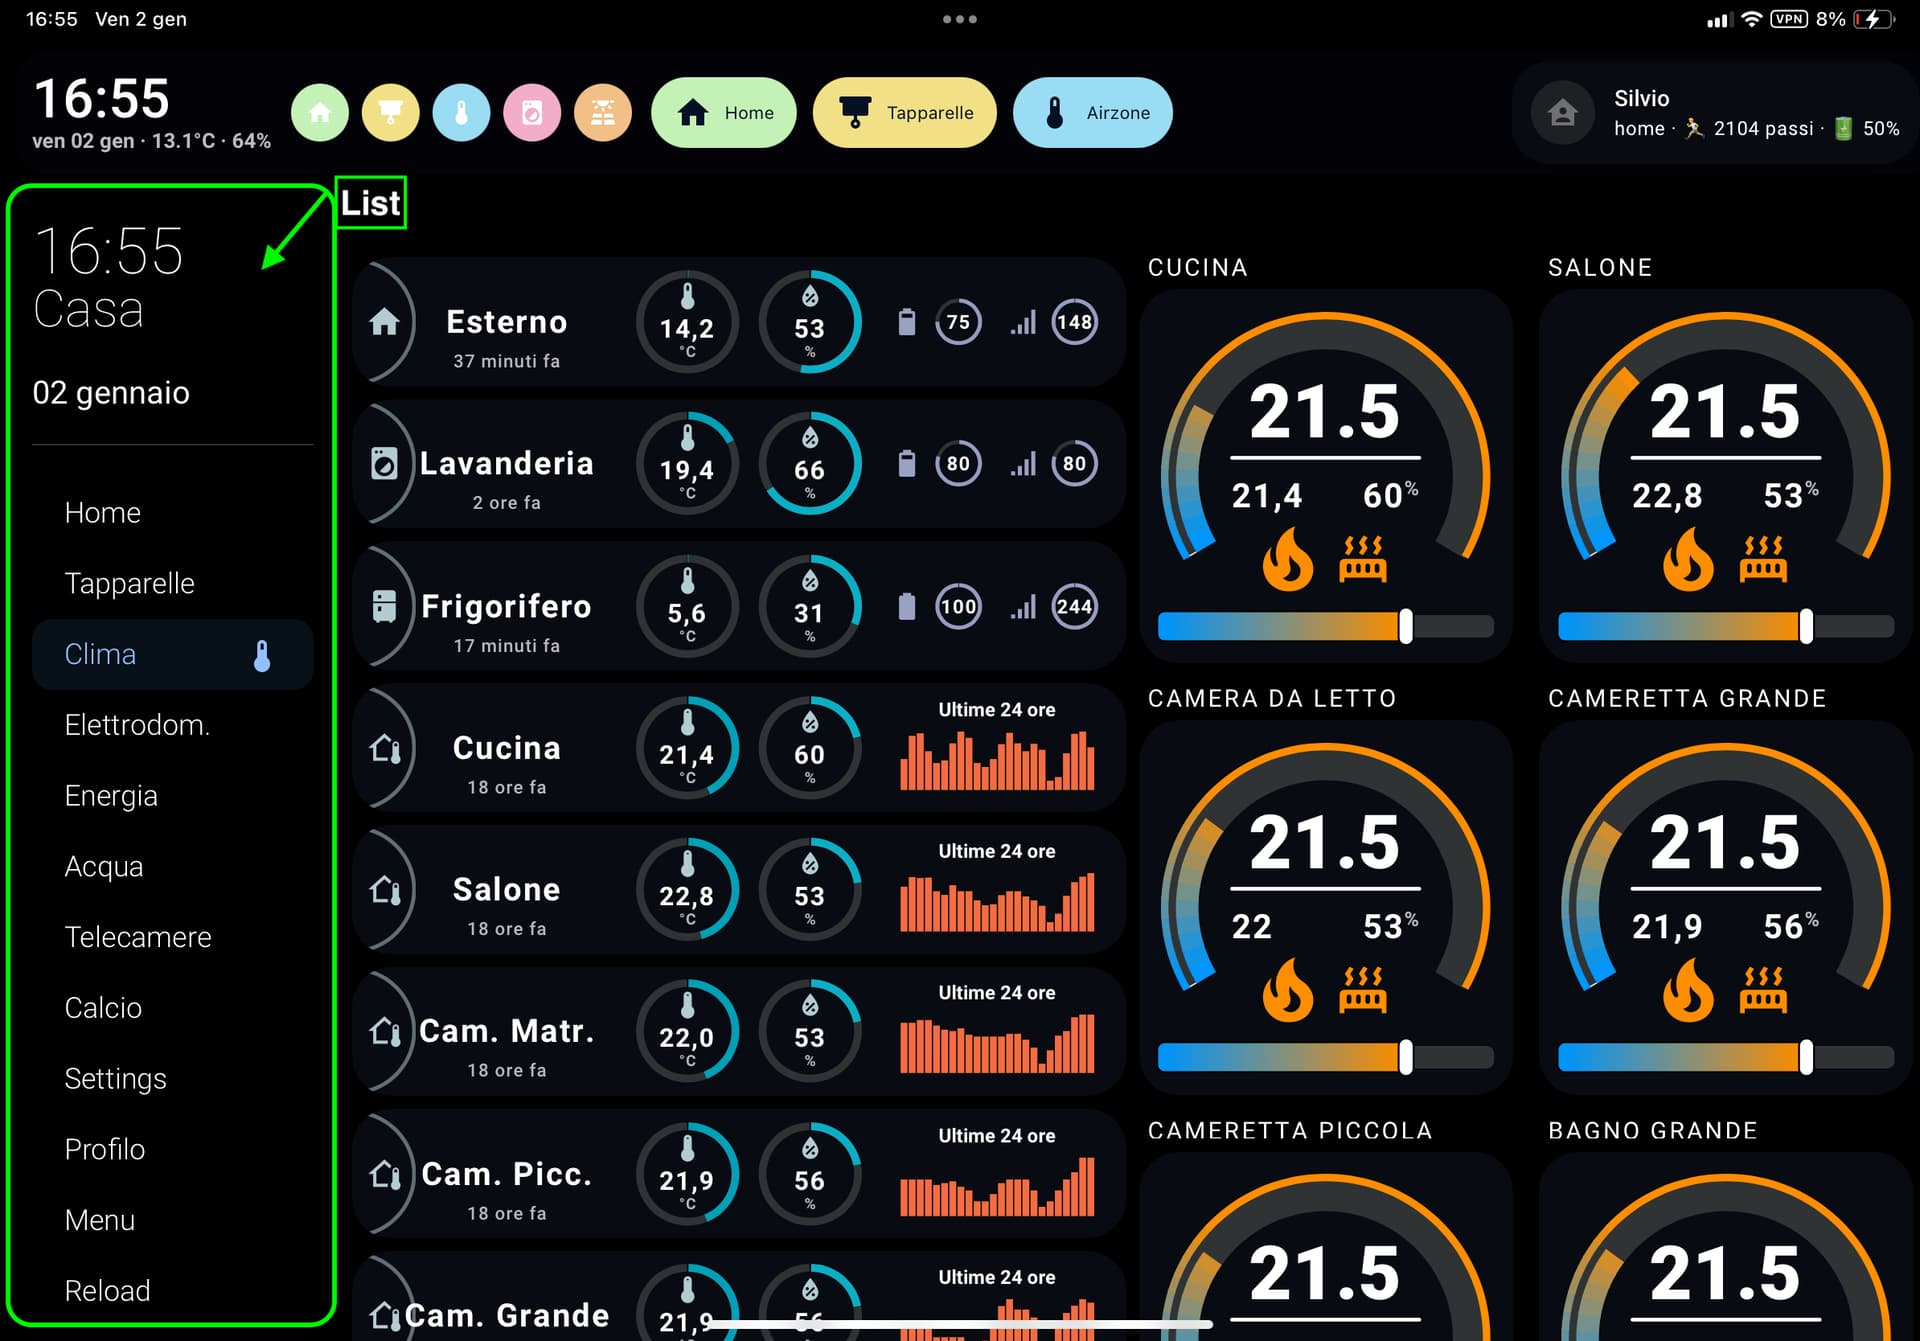This screenshot has width=1920, height=1341.
Task: Click radiator heating icon in Salone thermostat
Action: (x=1763, y=560)
